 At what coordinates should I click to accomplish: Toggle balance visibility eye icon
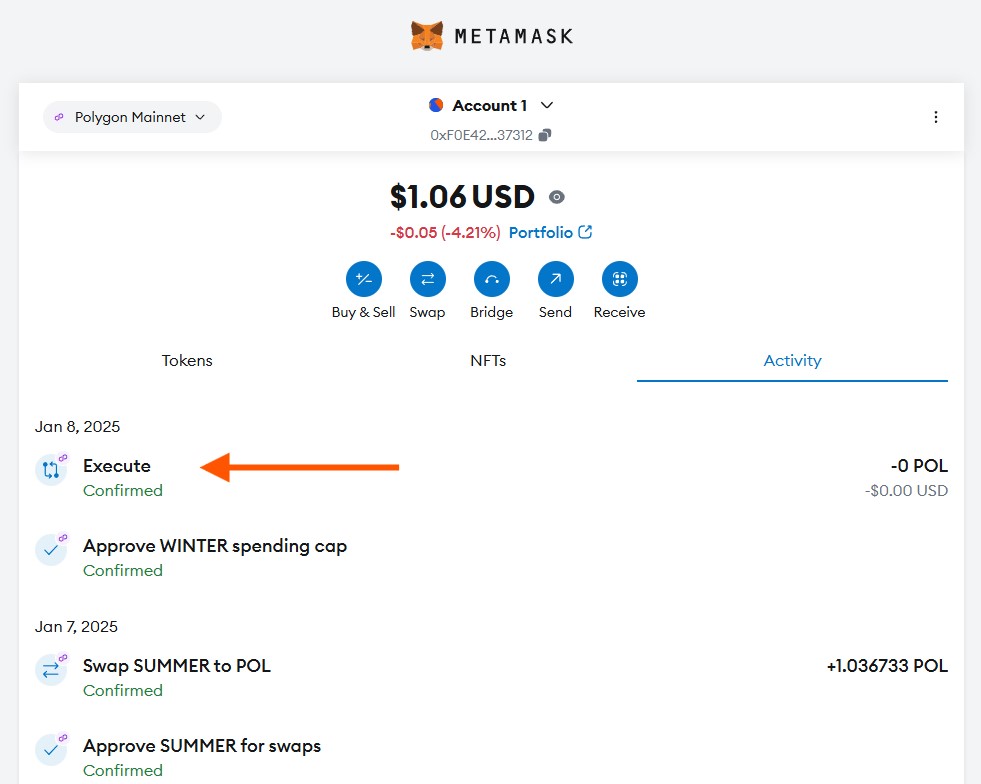click(557, 197)
